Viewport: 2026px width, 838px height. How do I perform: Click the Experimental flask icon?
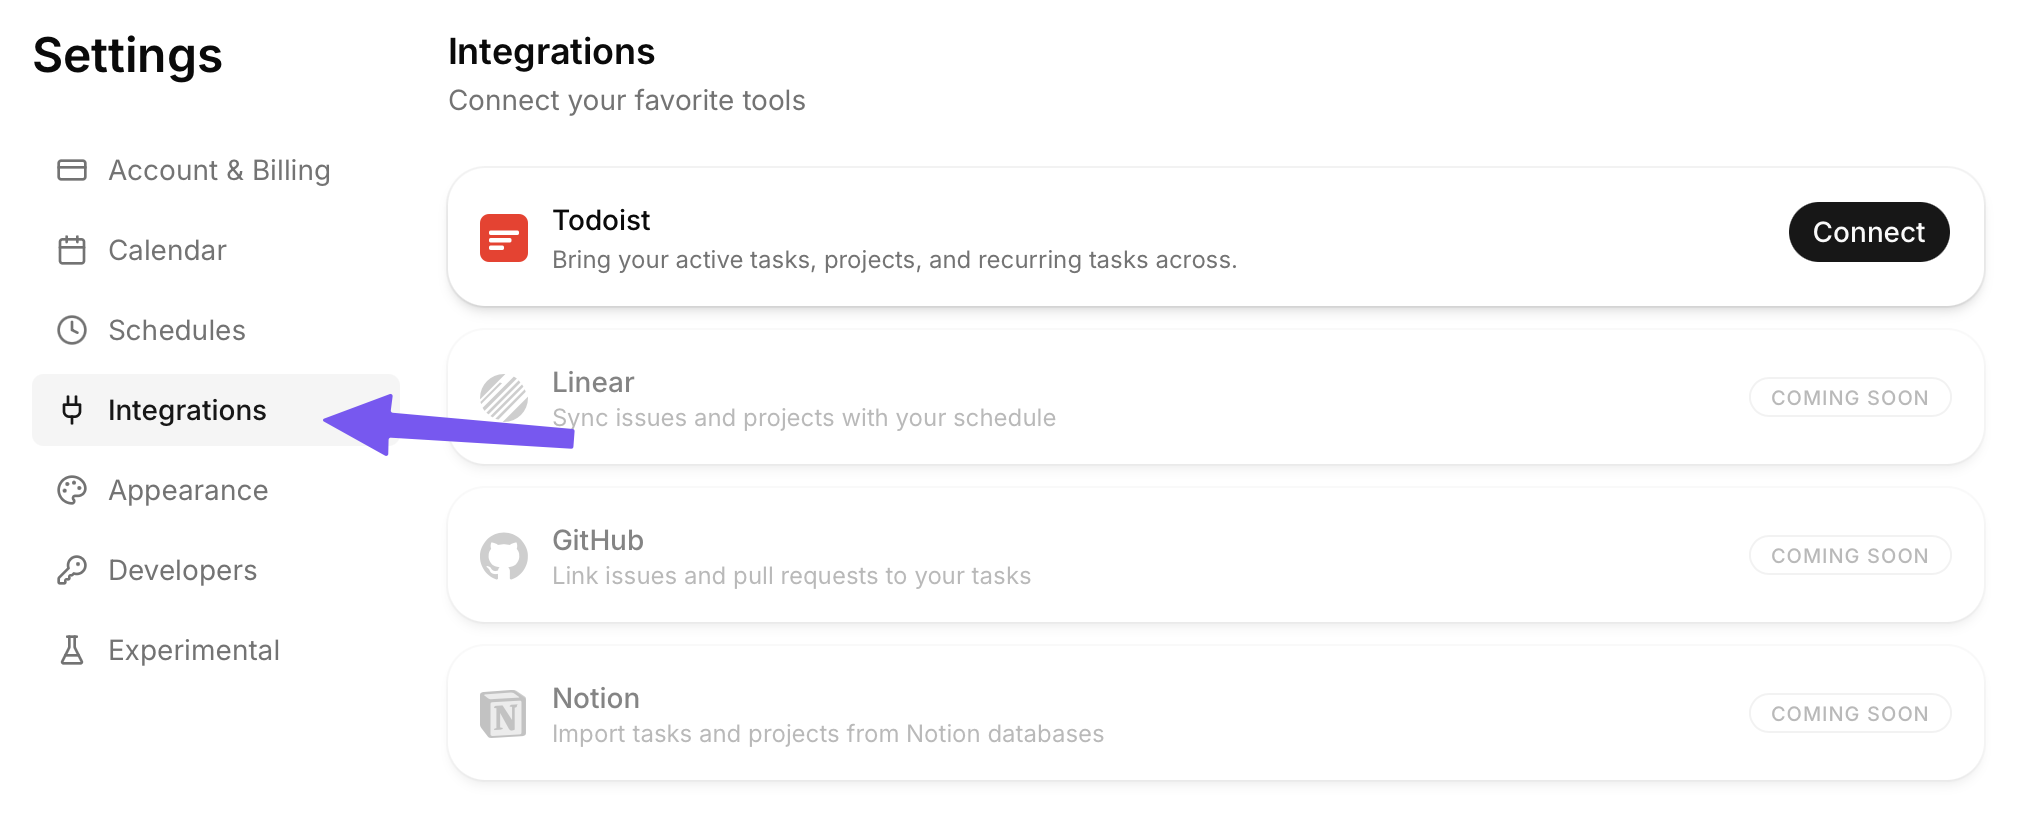pyautogui.click(x=72, y=650)
